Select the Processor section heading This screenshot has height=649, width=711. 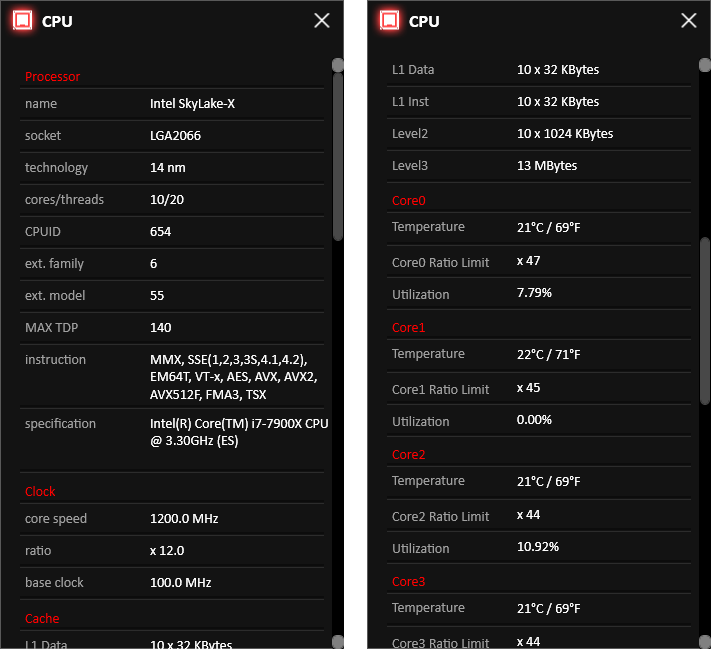[53, 77]
